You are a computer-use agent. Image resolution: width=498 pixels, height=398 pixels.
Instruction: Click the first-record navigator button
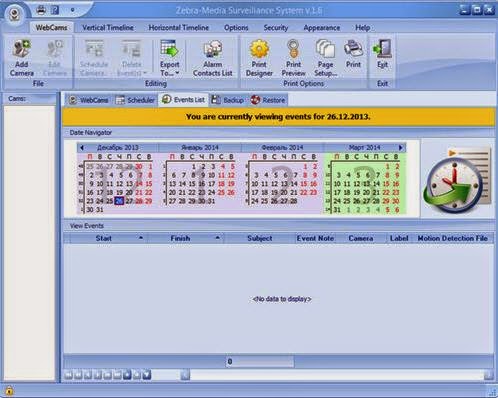pyautogui.click(x=68, y=375)
